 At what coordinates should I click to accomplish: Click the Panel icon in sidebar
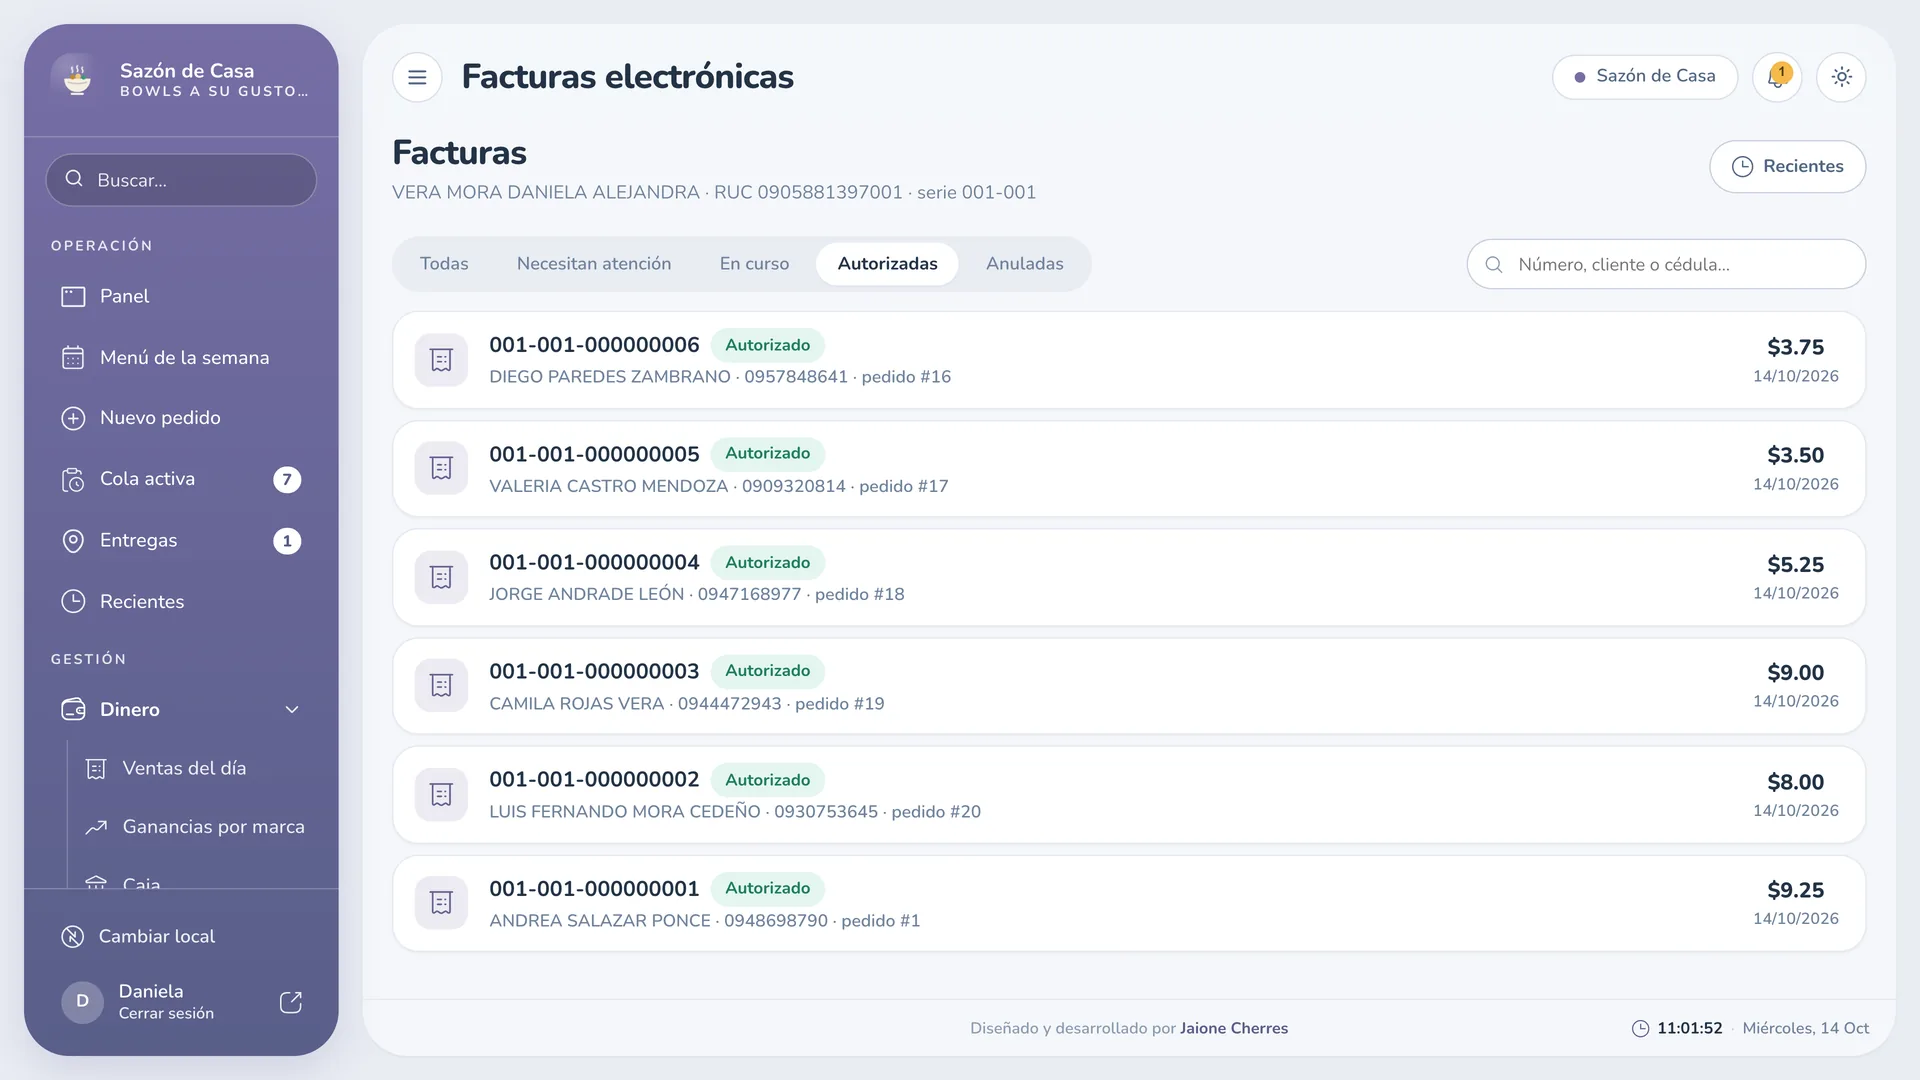(73, 297)
